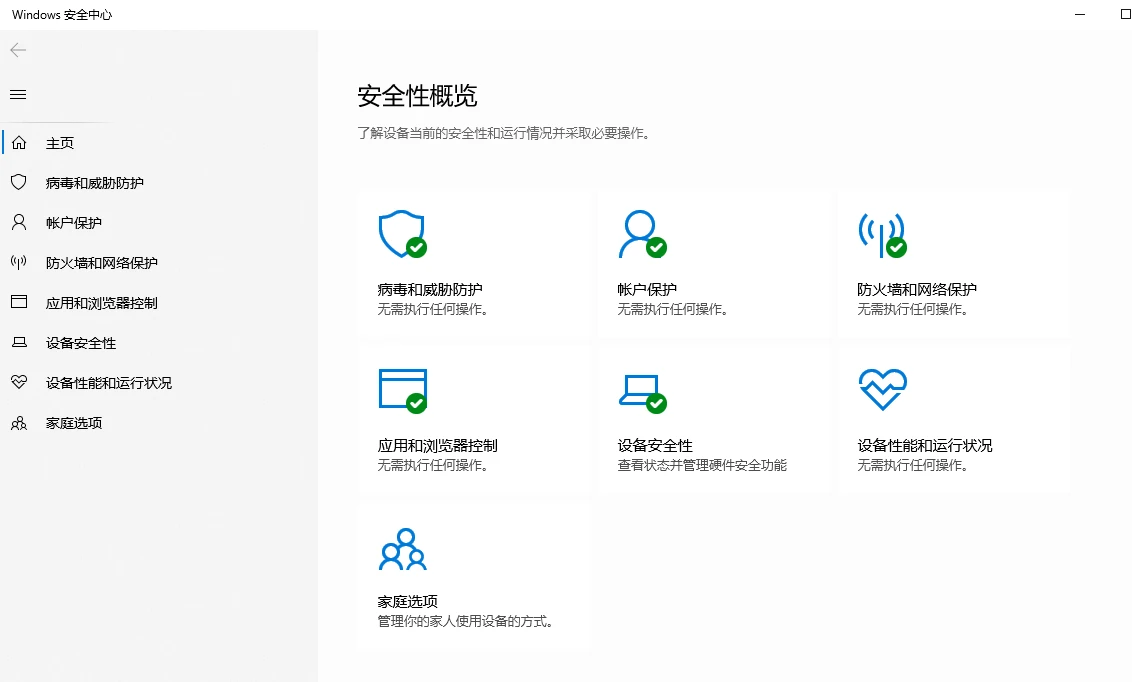Open the 病毒和威胁防护 card title
This screenshot has width=1132, height=682.
coord(430,289)
